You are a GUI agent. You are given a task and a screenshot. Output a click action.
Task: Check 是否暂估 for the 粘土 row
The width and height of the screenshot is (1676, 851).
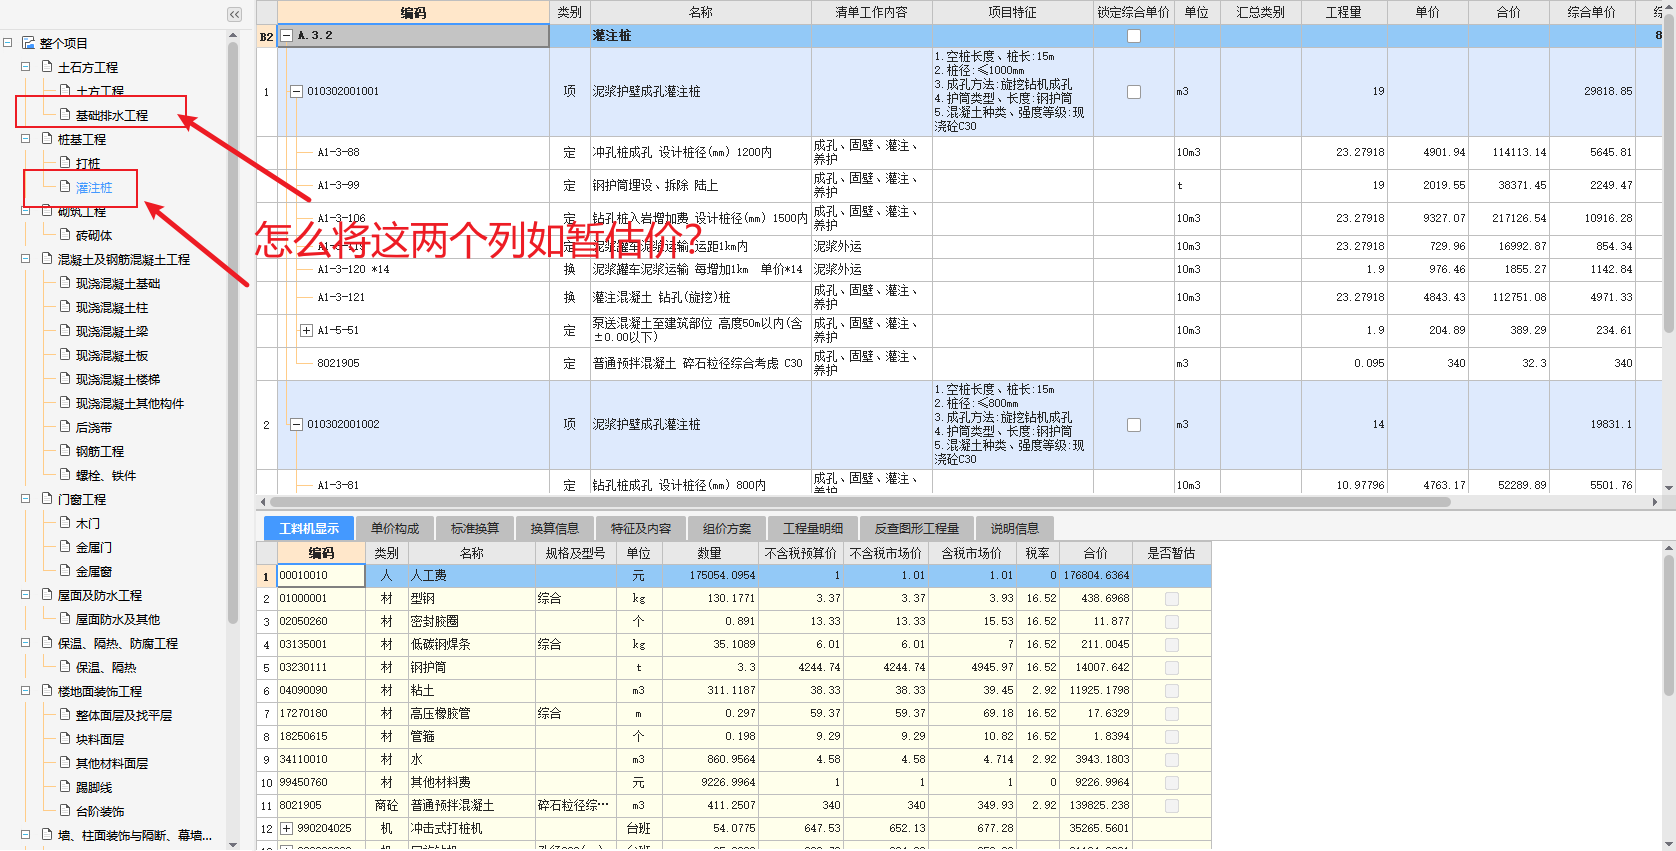click(1172, 691)
